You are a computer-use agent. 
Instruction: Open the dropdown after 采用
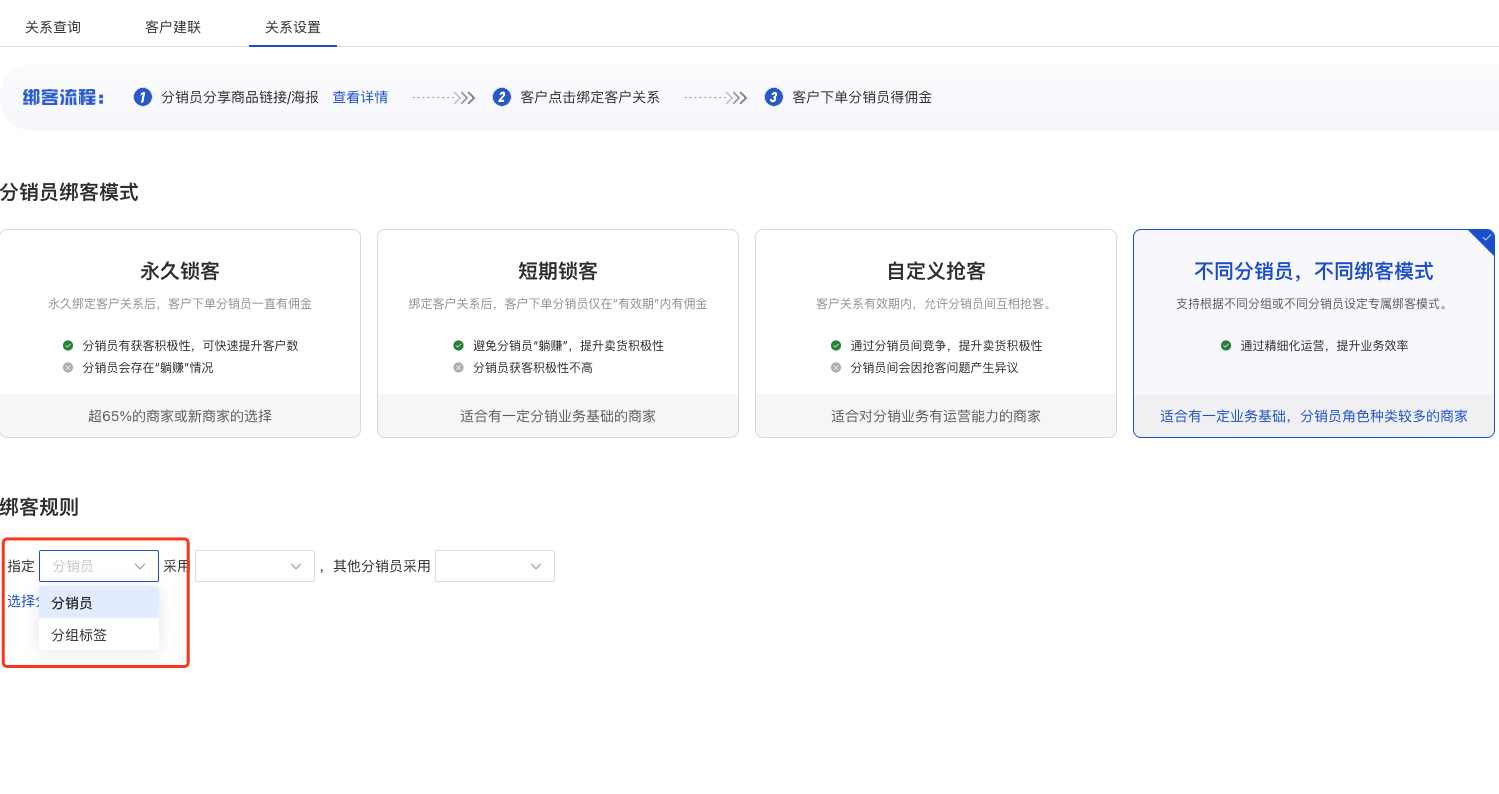point(255,566)
